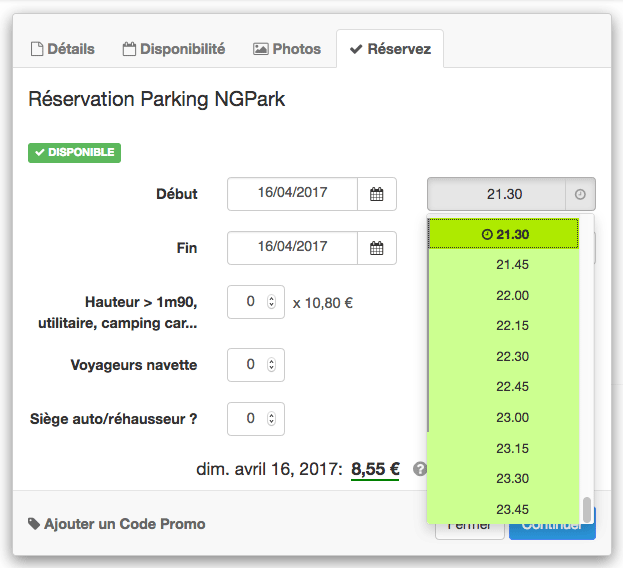
Task: Click the x 10,80 € unit price
Action: 323,303
